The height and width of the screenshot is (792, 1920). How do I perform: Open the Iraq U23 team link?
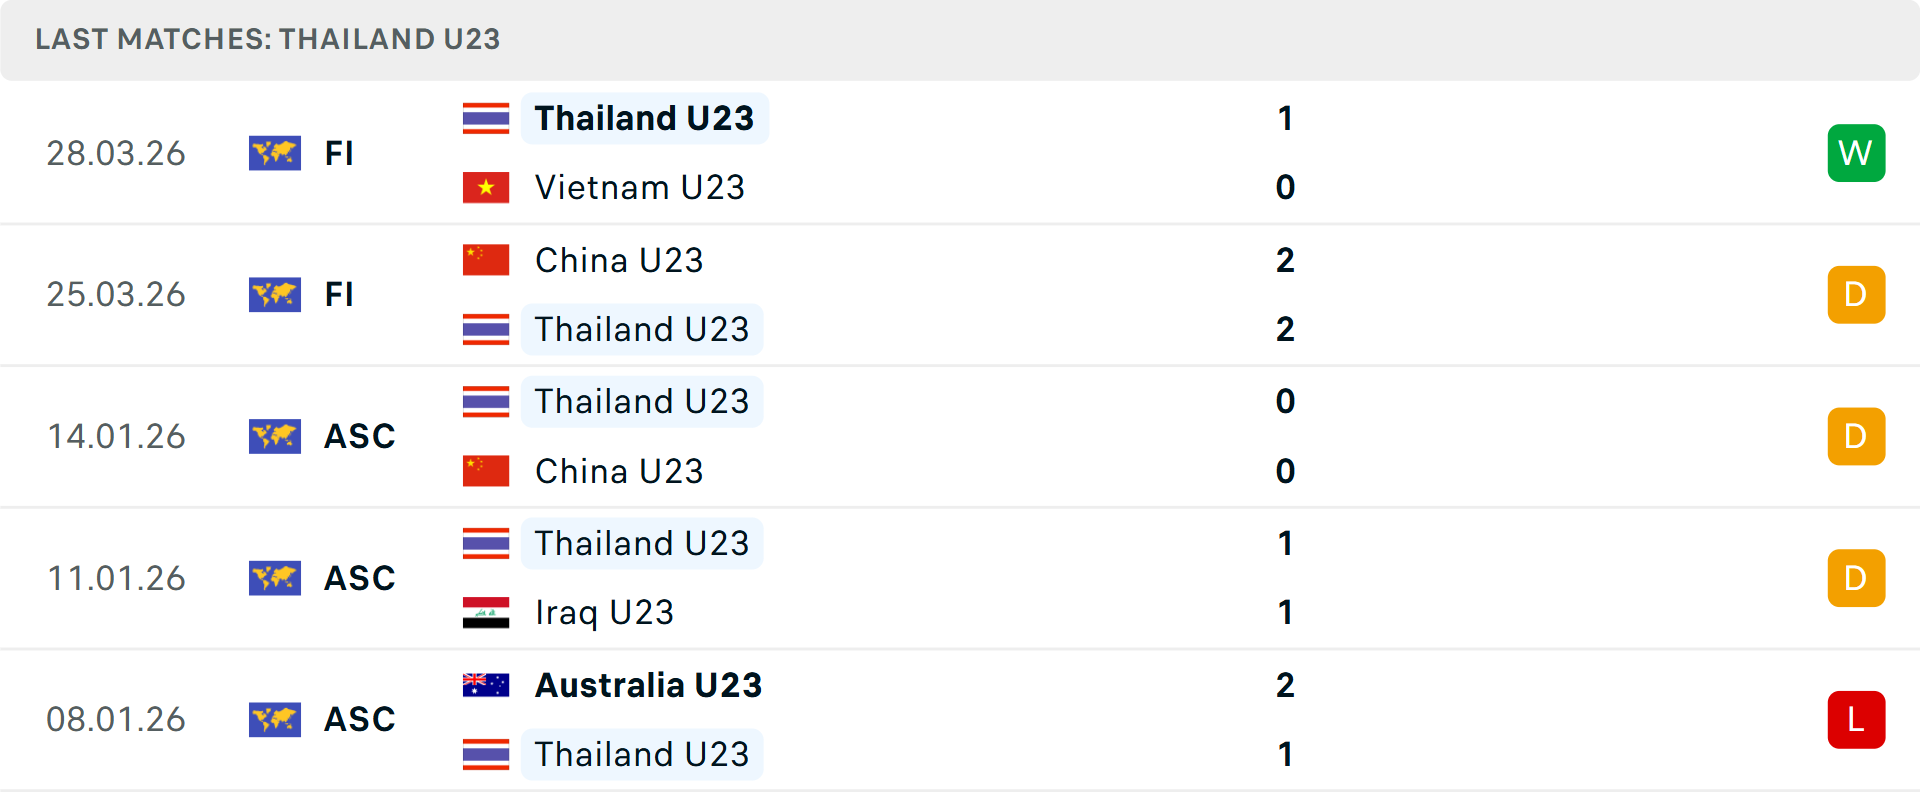(x=603, y=612)
